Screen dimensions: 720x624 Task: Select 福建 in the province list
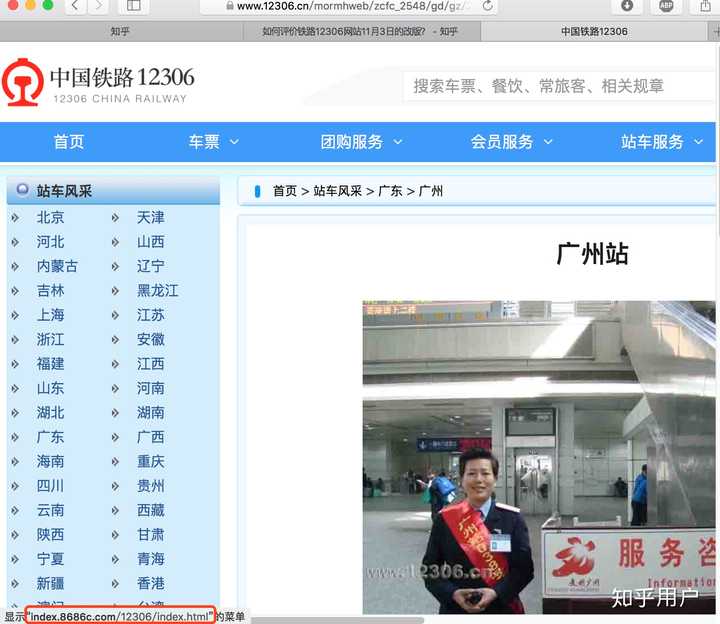tap(51, 364)
